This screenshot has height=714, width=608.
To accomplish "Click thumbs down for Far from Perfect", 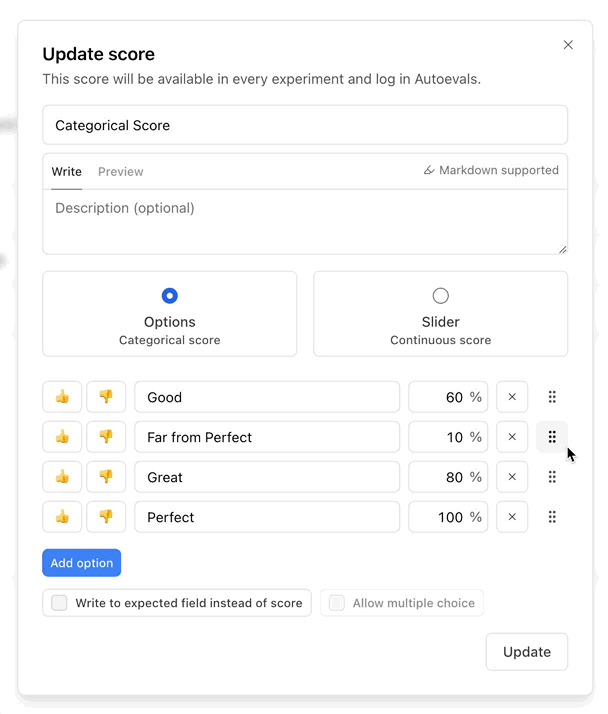I will pyautogui.click(x=106, y=437).
